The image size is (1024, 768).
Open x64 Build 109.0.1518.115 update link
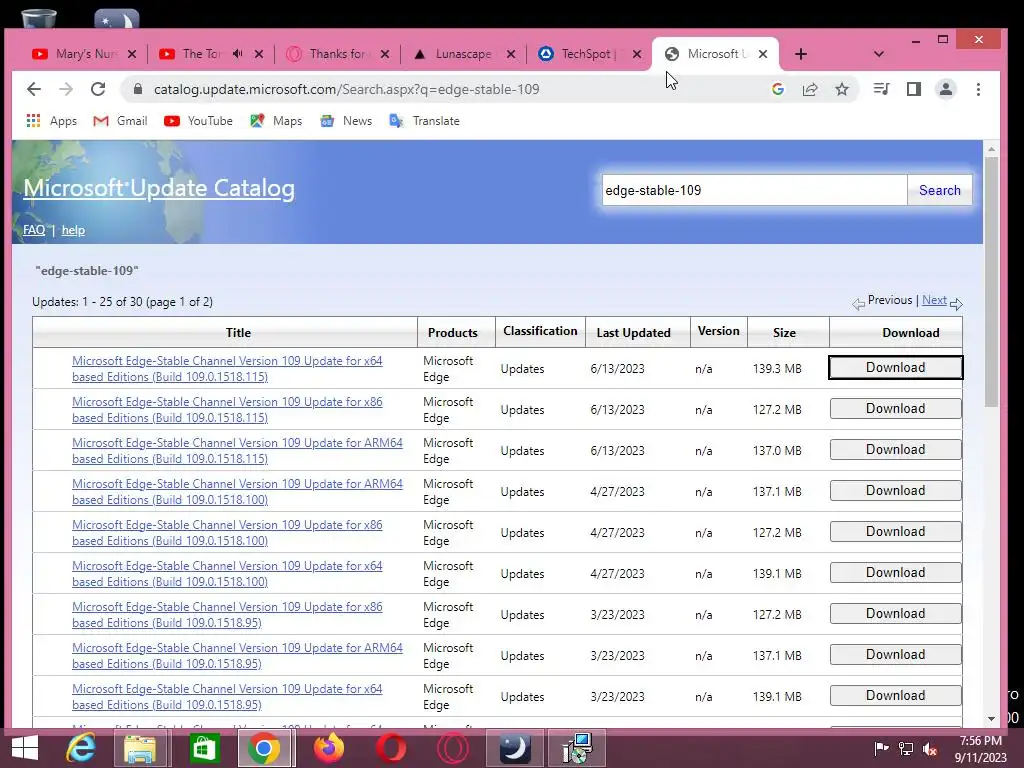[x=227, y=368]
